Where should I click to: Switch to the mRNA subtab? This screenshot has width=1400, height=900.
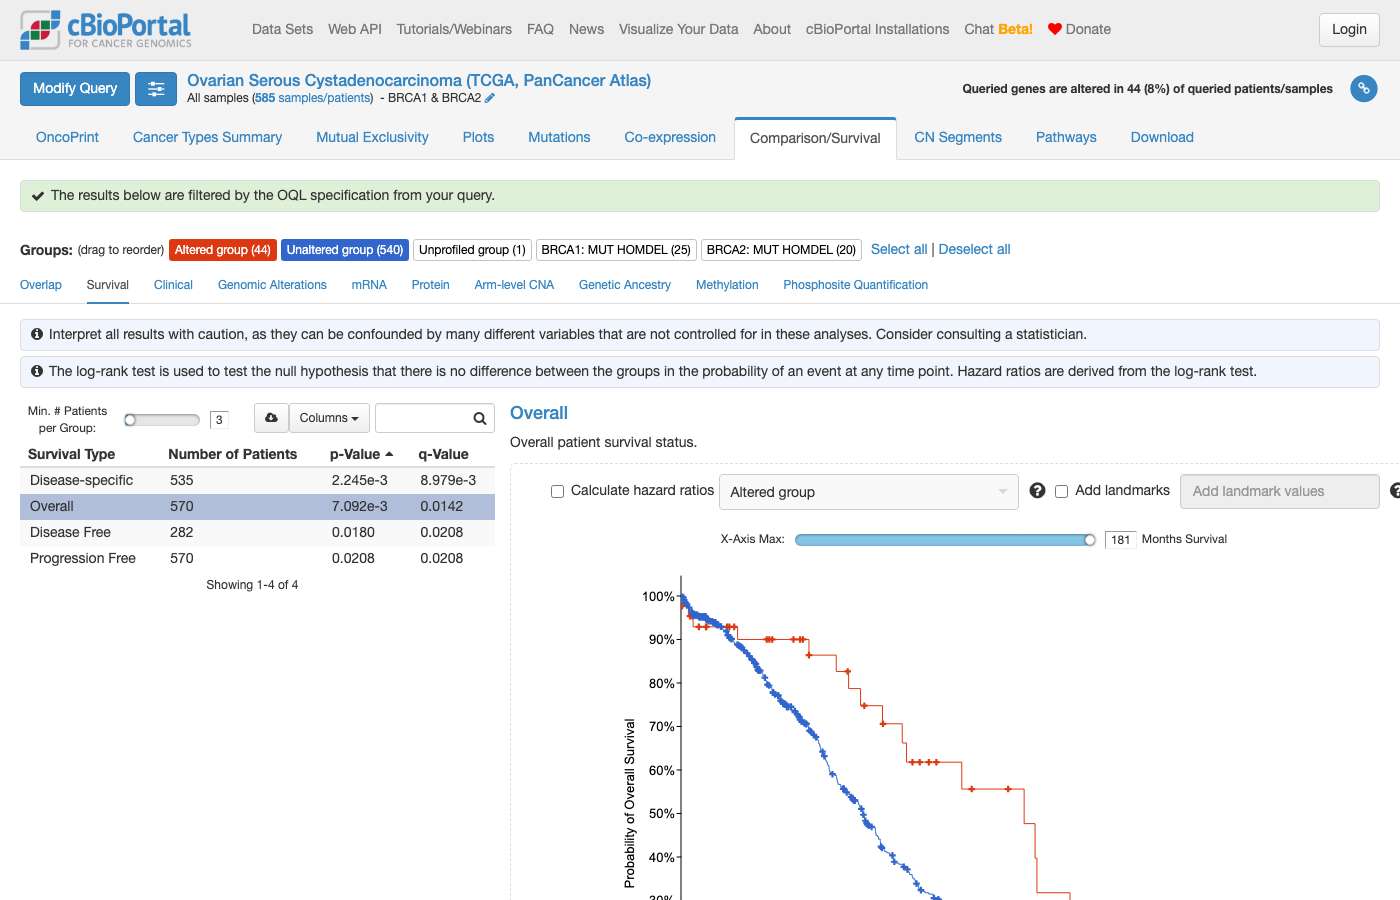(x=369, y=285)
